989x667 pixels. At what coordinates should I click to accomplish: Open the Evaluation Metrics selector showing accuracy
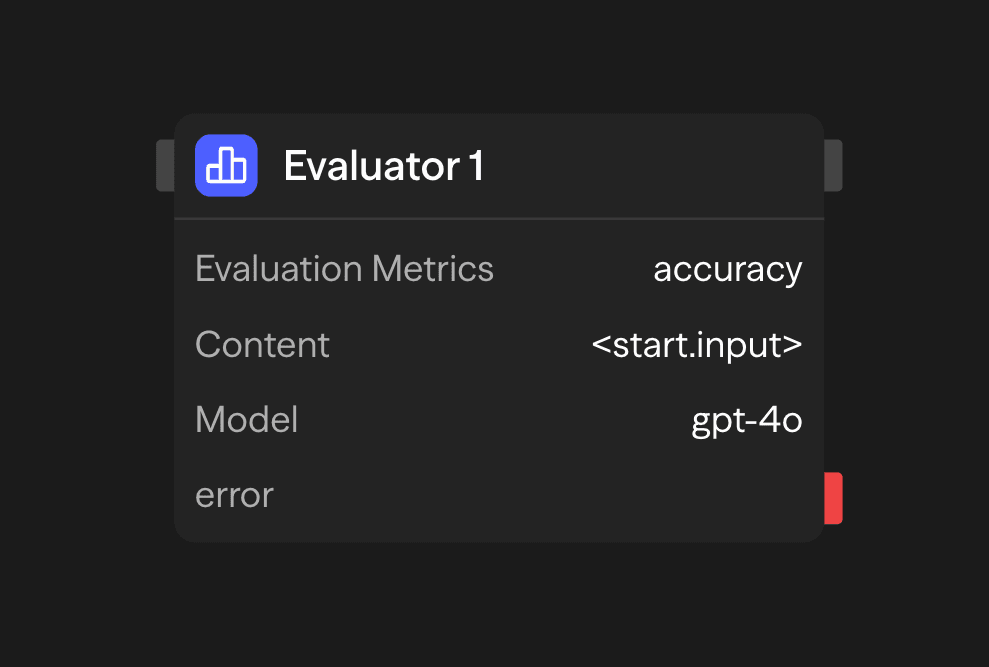point(727,269)
